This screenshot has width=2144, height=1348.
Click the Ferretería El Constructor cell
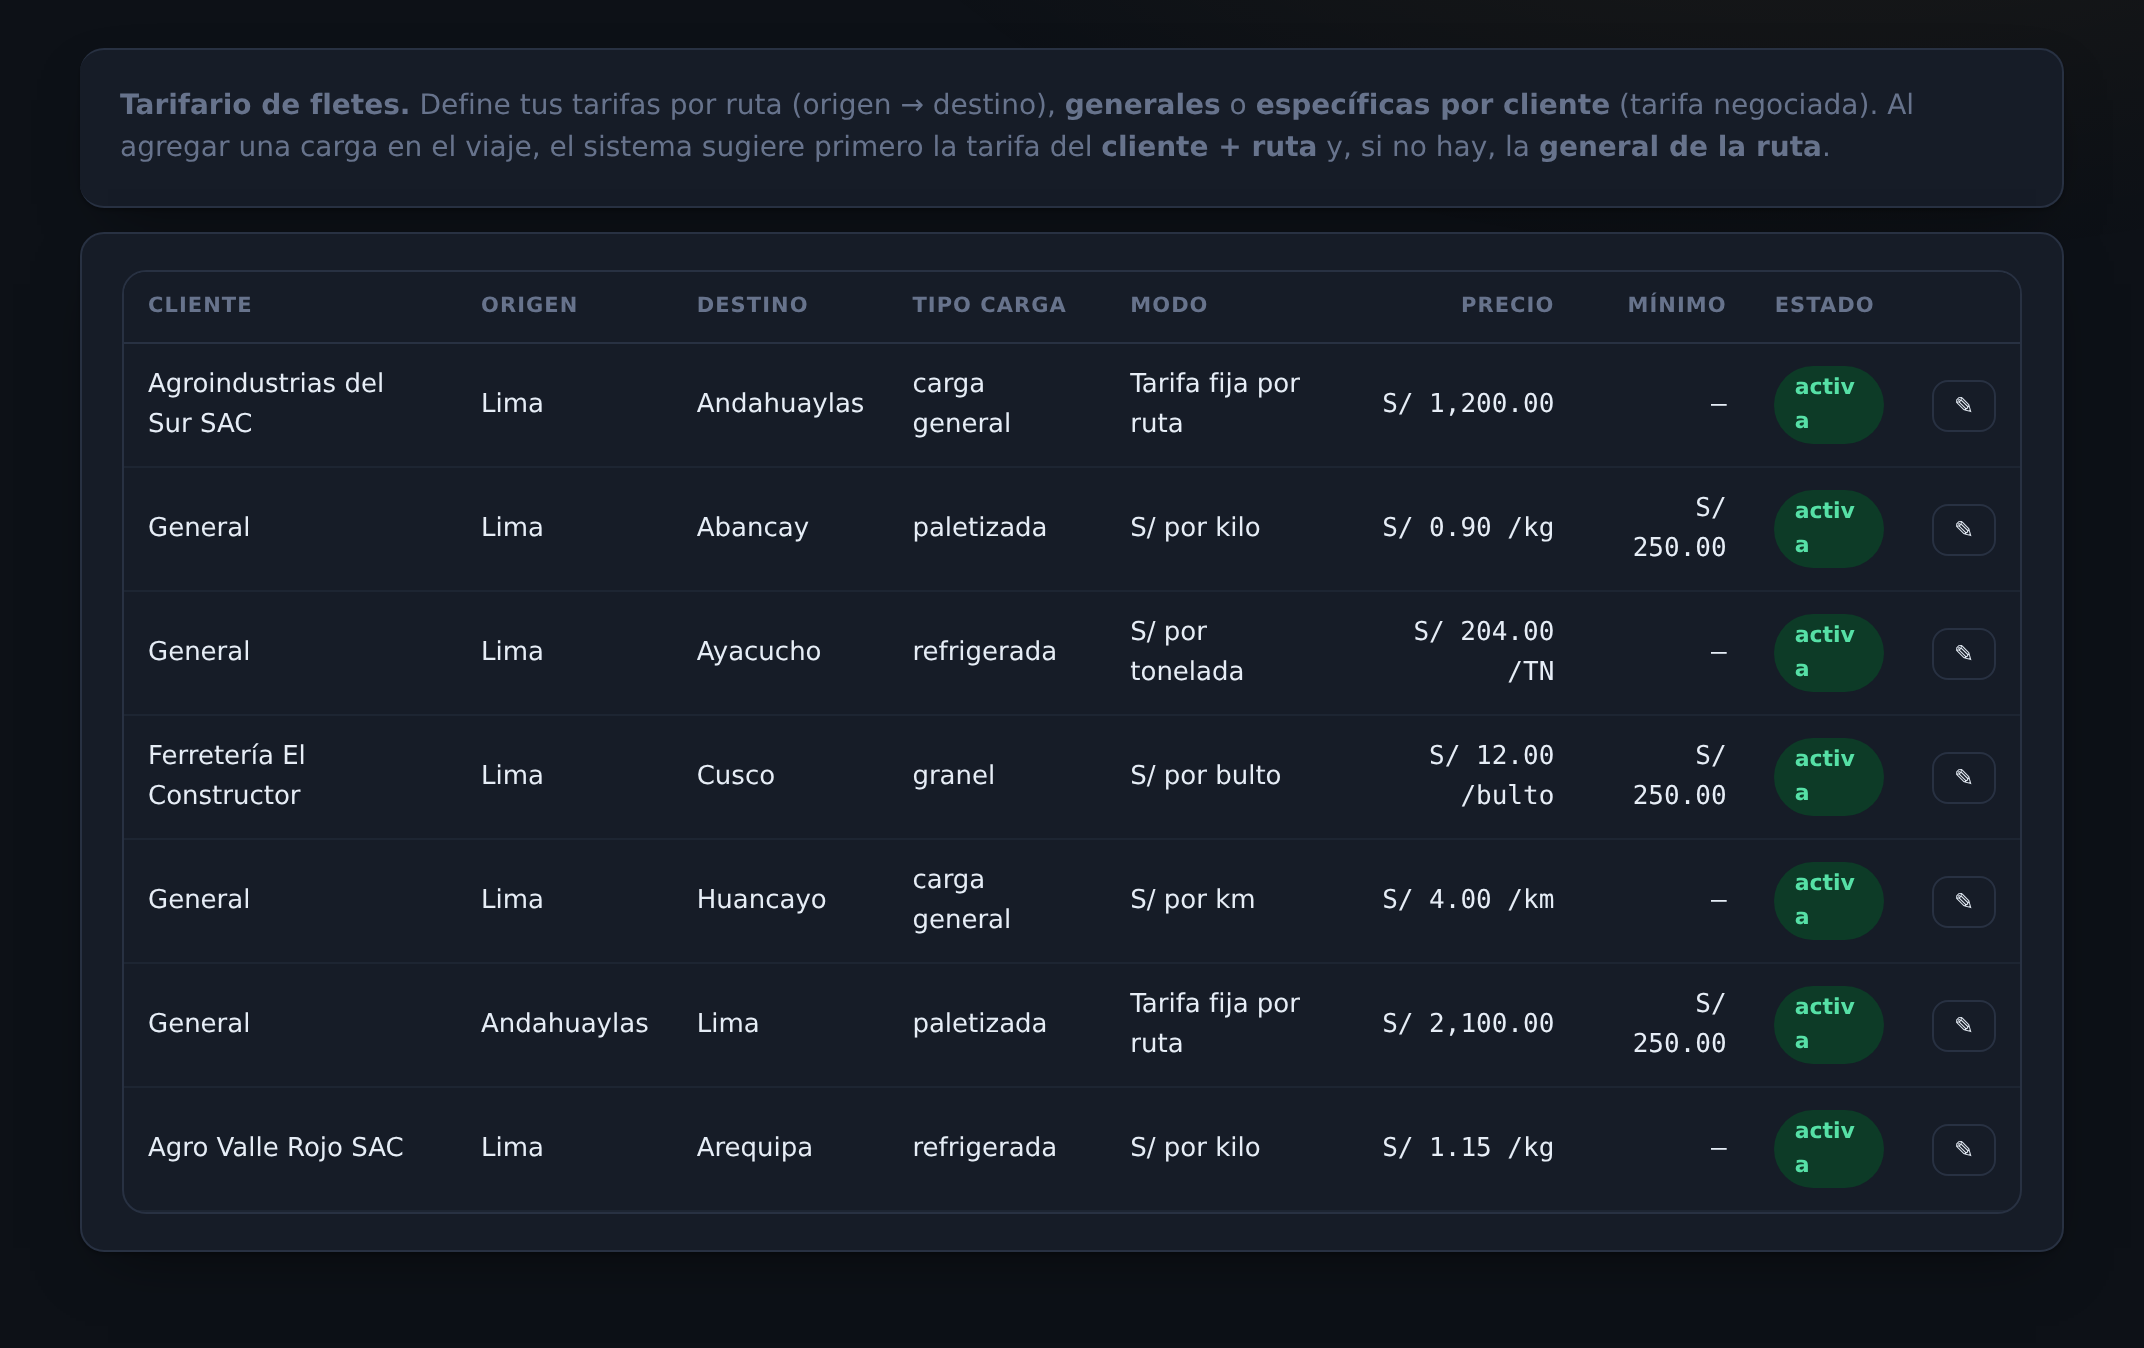pos(227,775)
